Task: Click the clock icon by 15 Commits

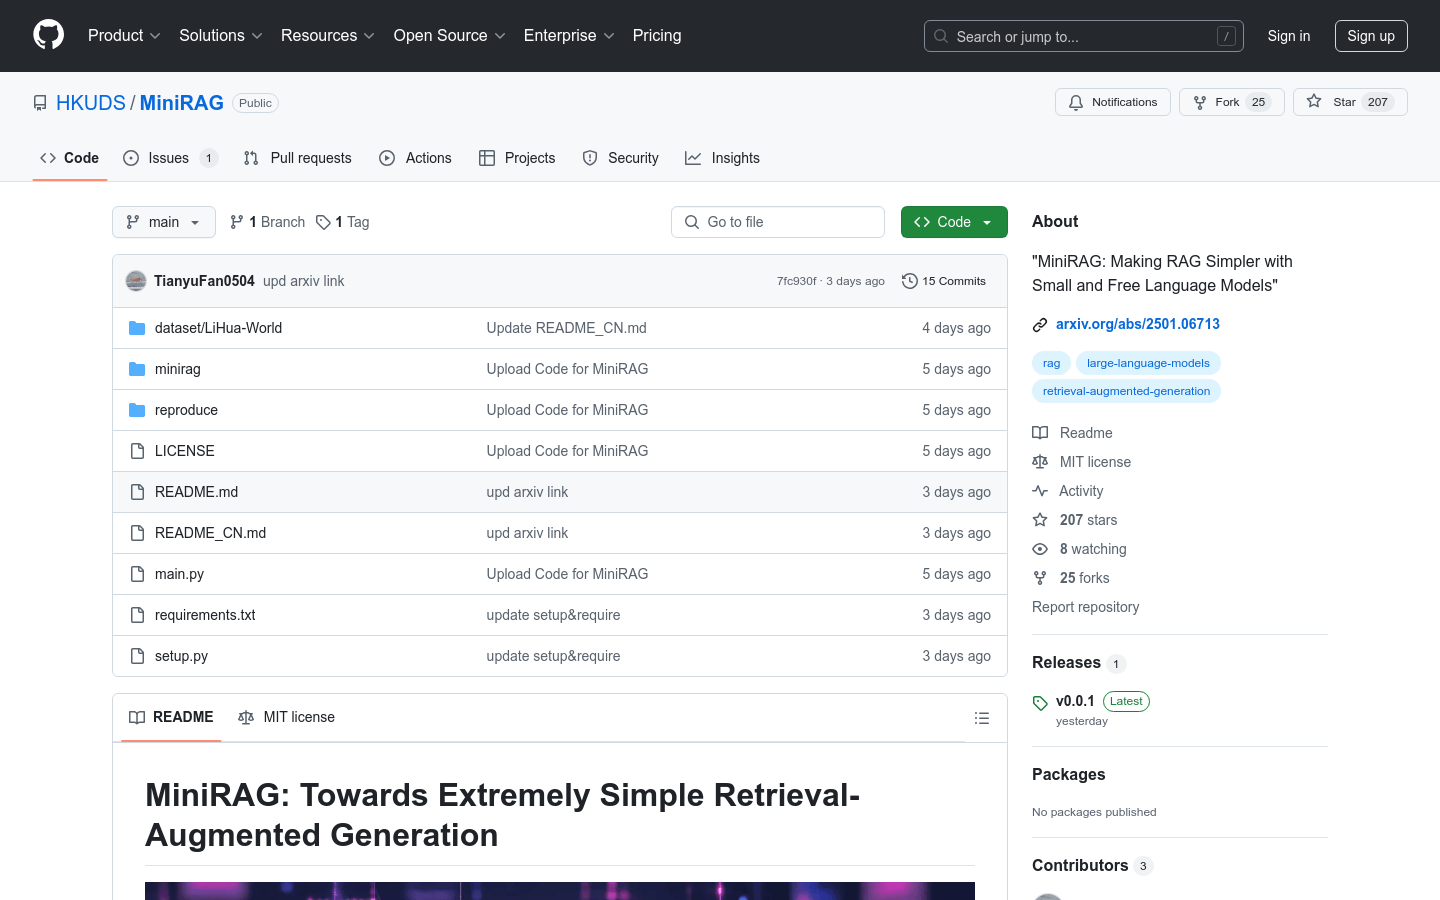Action: [910, 281]
